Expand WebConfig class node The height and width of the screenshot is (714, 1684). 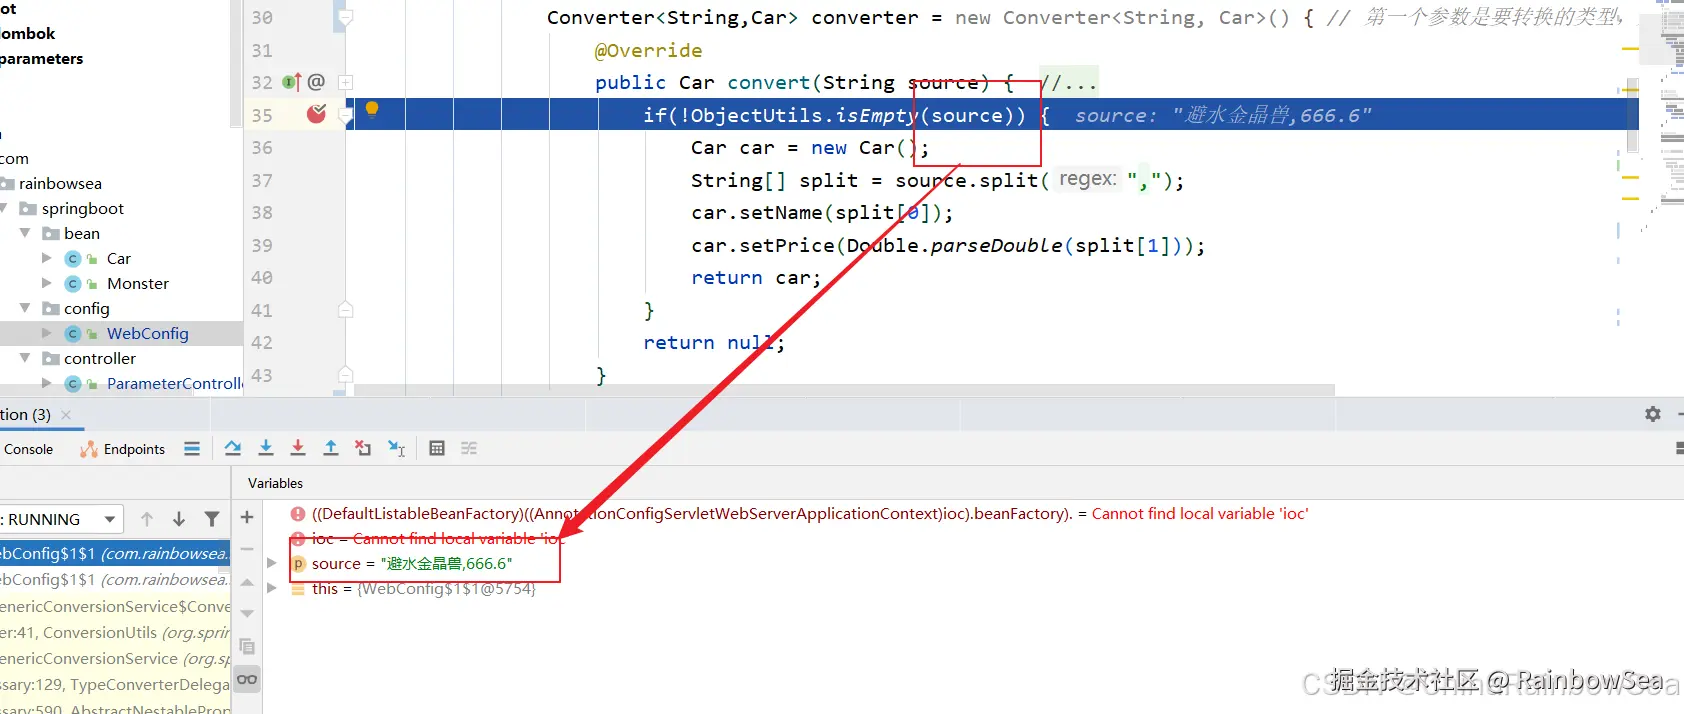(x=46, y=333)
